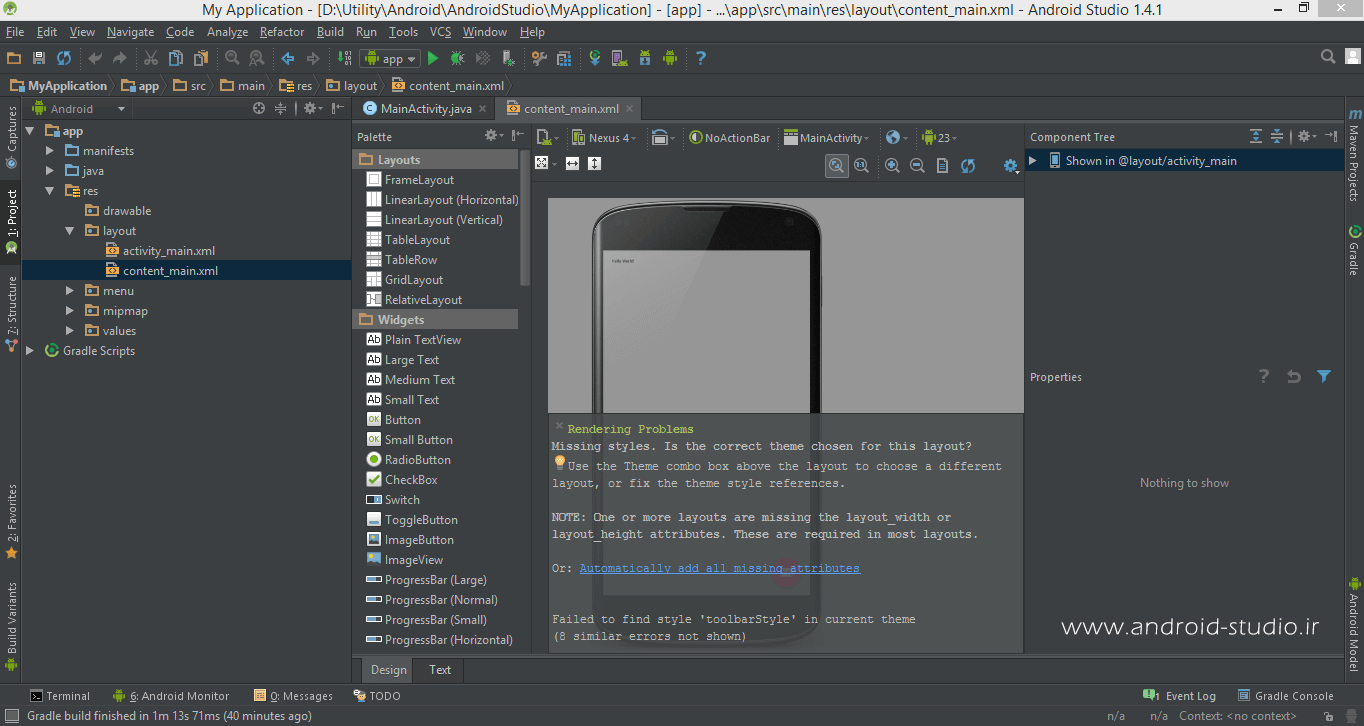The image size is (1364, 726).
Task: Open the Nexus 4 device dropdown
Action: coord(603,138)
